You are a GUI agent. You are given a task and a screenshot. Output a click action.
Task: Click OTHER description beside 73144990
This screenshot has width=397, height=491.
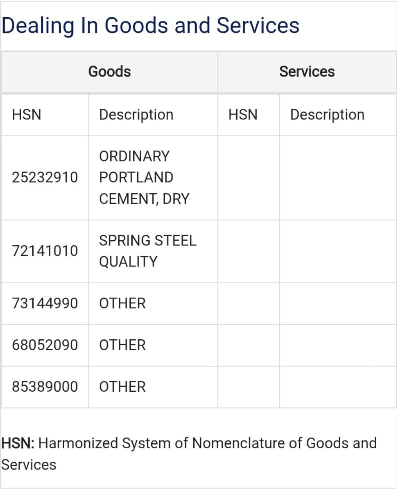(x=122, y=303)
